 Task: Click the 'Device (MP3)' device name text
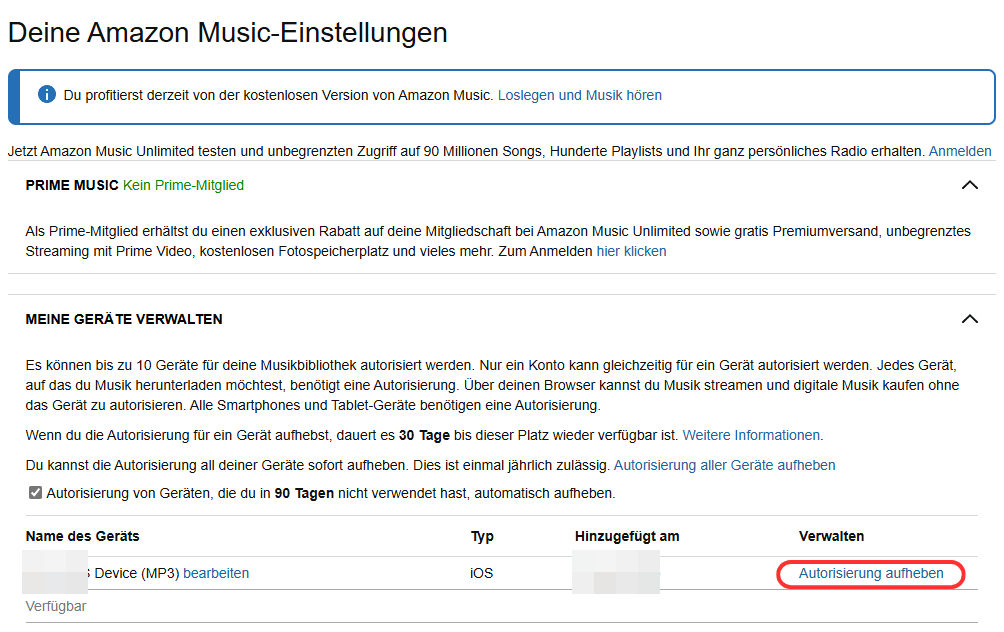pyautogui.click(x=136, y=573)
